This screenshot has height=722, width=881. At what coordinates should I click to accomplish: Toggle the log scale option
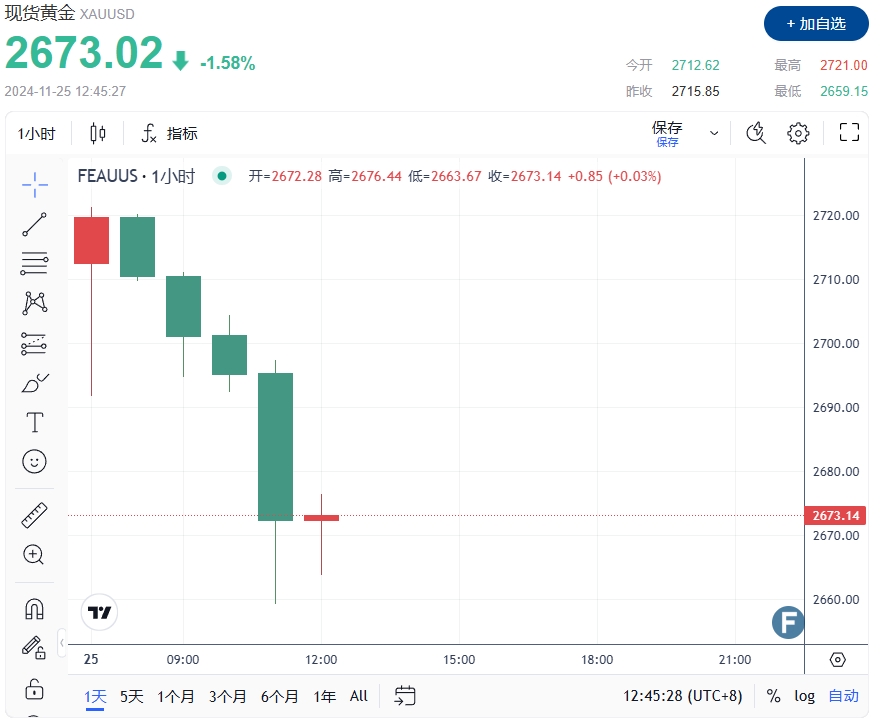(805, 696)
